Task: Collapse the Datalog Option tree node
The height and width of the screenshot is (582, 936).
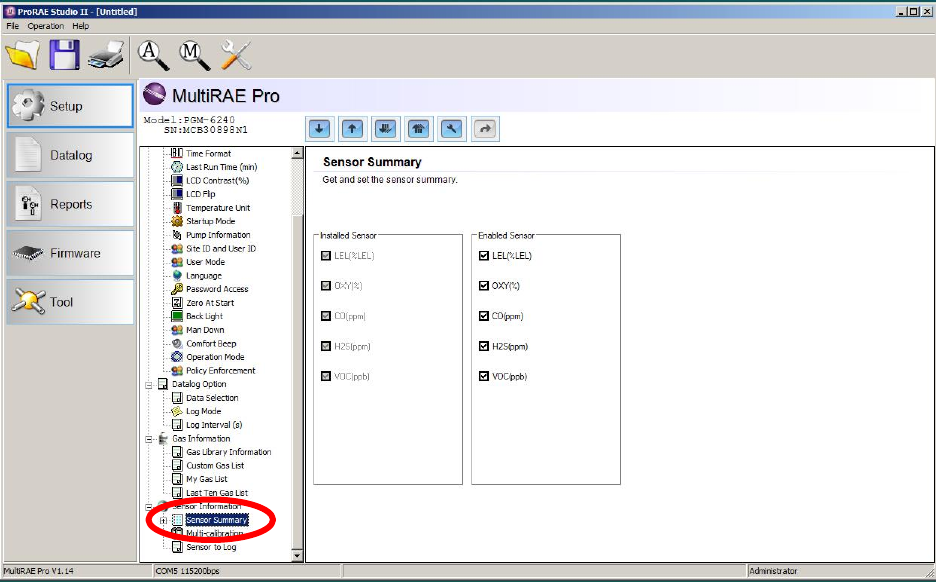Action: click(149, 385)
